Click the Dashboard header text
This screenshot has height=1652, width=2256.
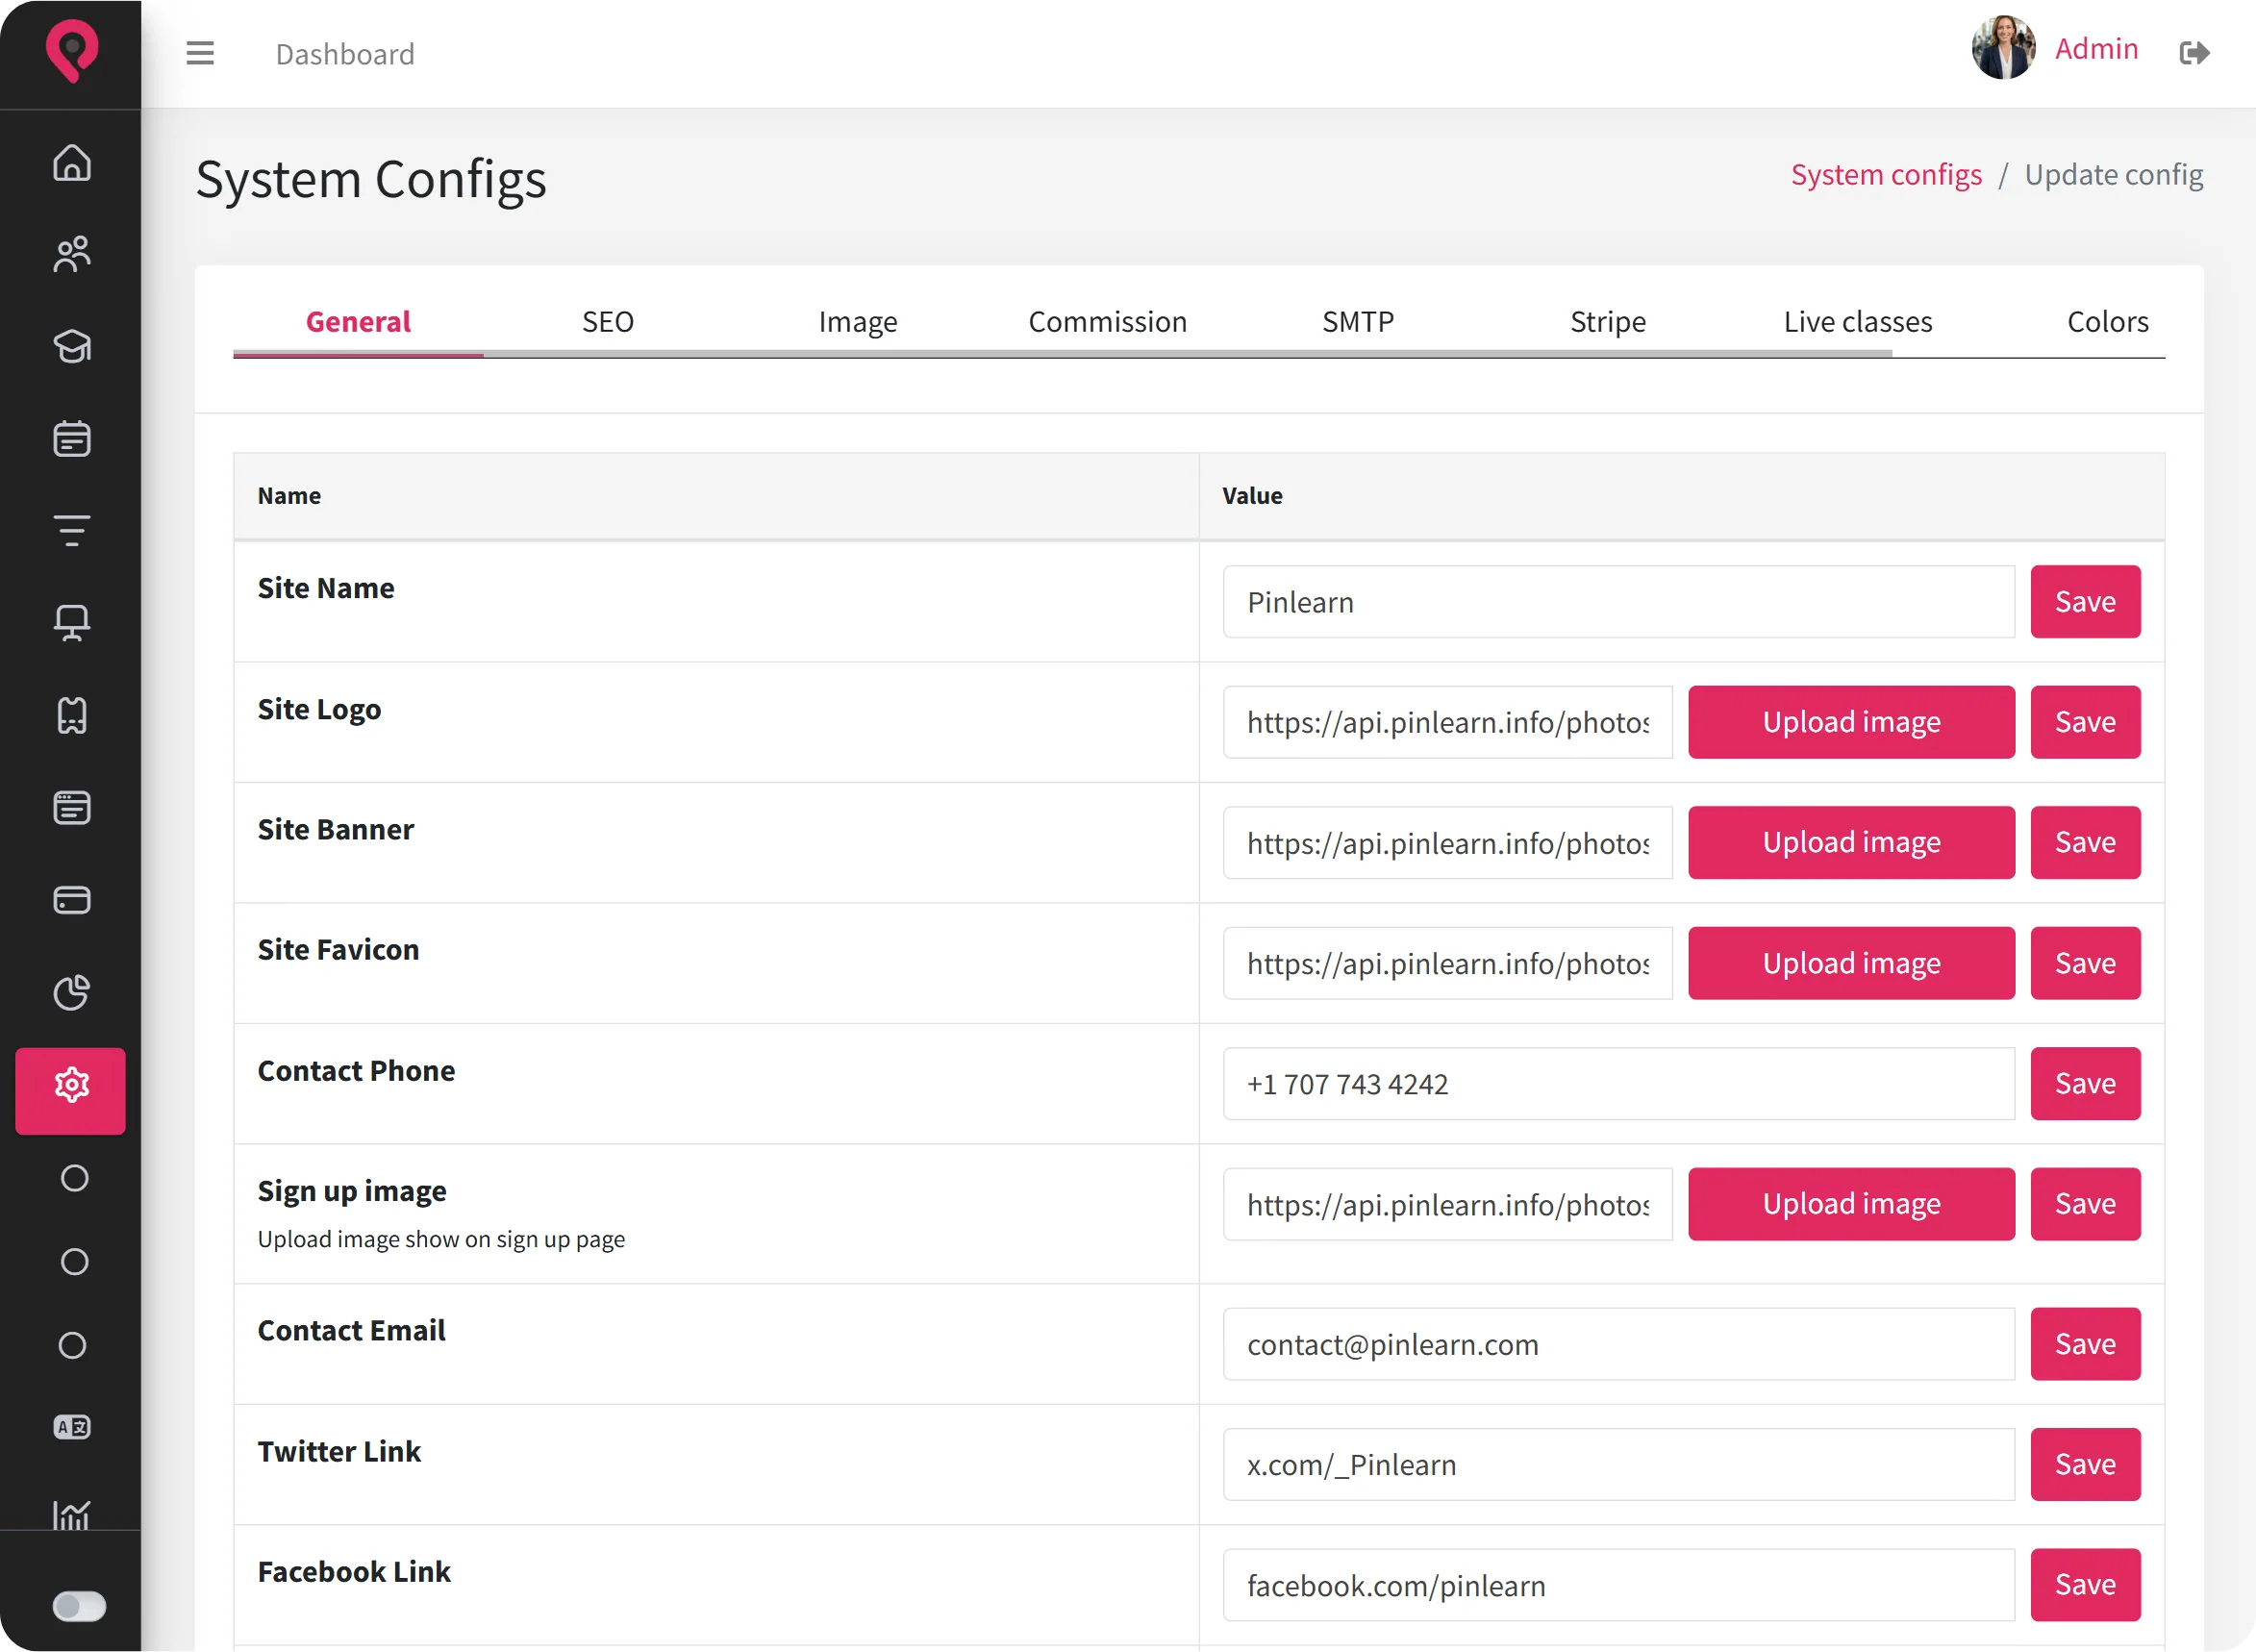click(x=345, y=54)
